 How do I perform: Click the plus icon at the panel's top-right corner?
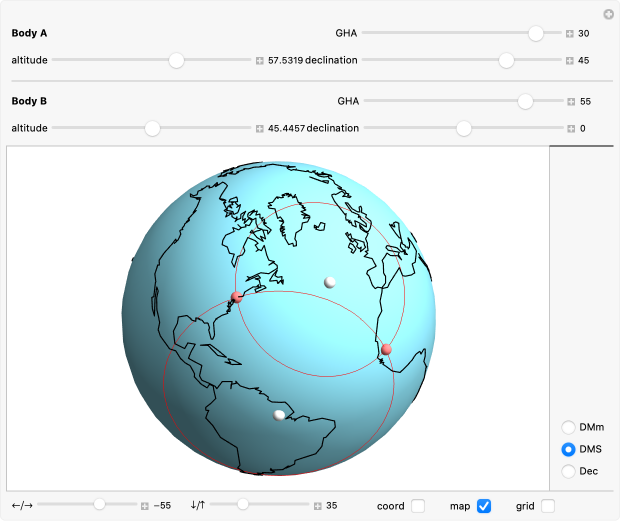pos(609,15)
